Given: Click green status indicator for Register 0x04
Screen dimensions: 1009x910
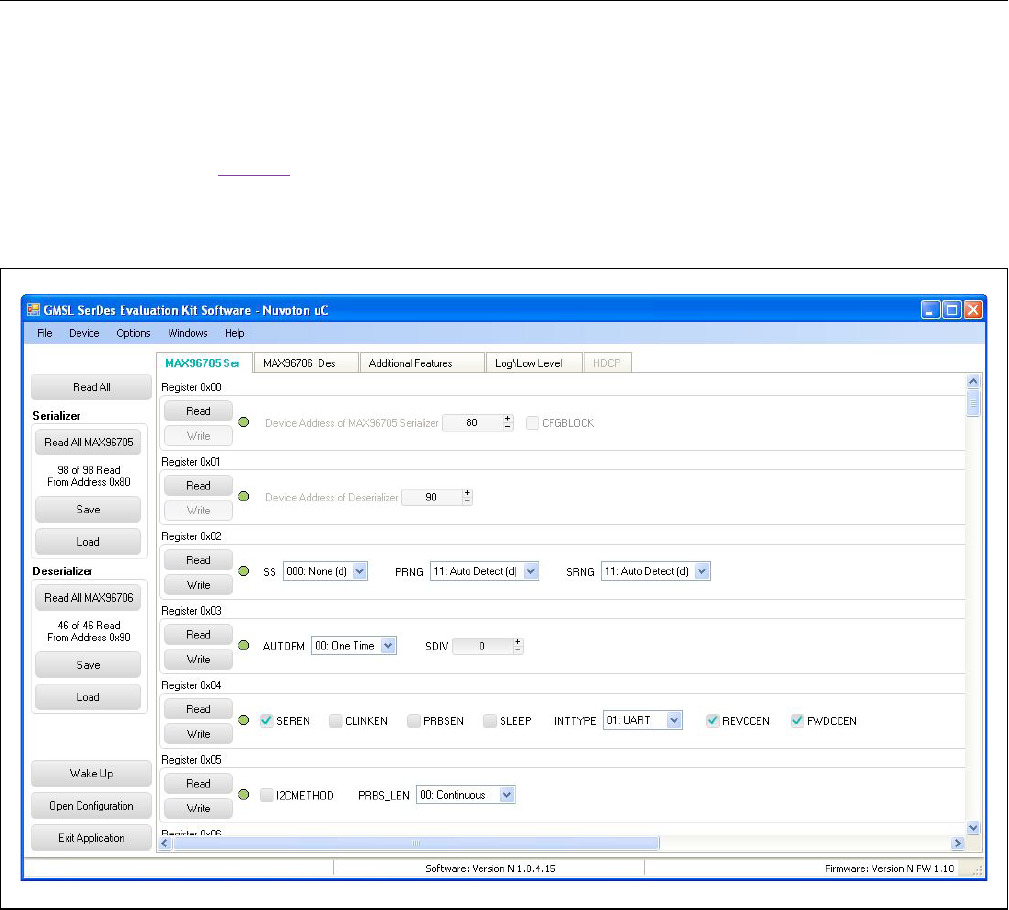Looking at the screenshot, I should pyautogui.click(x=245, y=721).
